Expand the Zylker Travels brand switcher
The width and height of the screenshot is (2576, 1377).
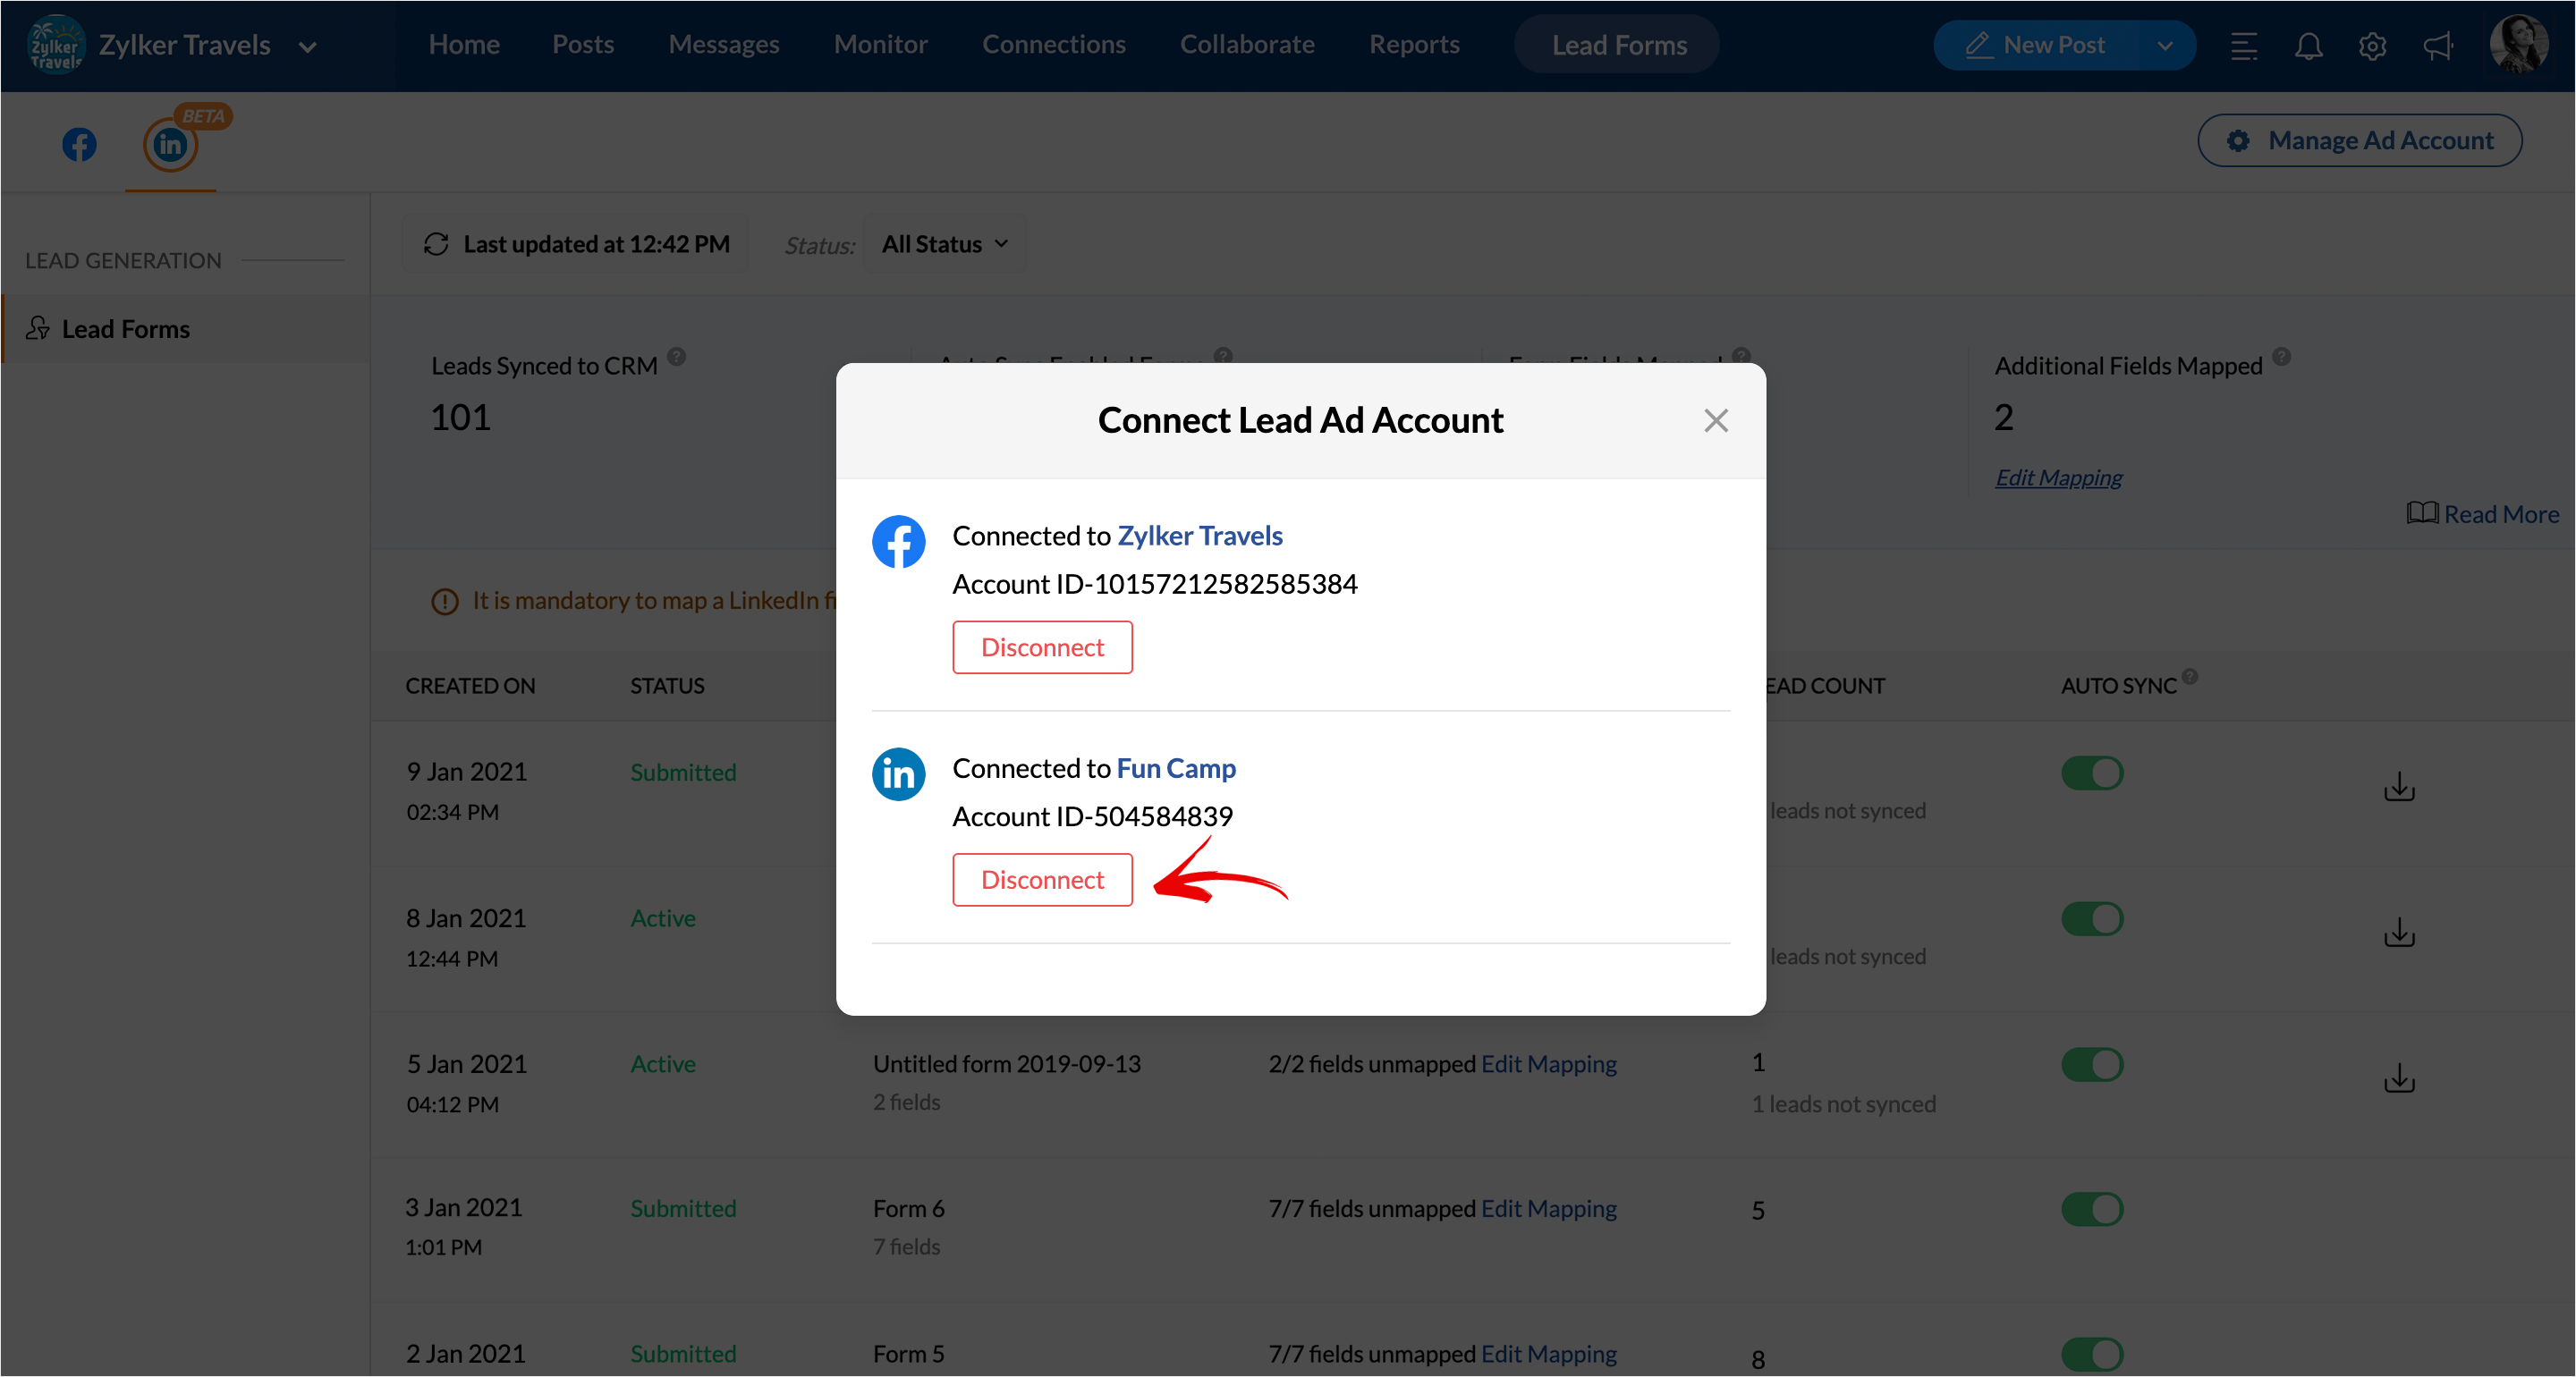[x=308, y=47]
